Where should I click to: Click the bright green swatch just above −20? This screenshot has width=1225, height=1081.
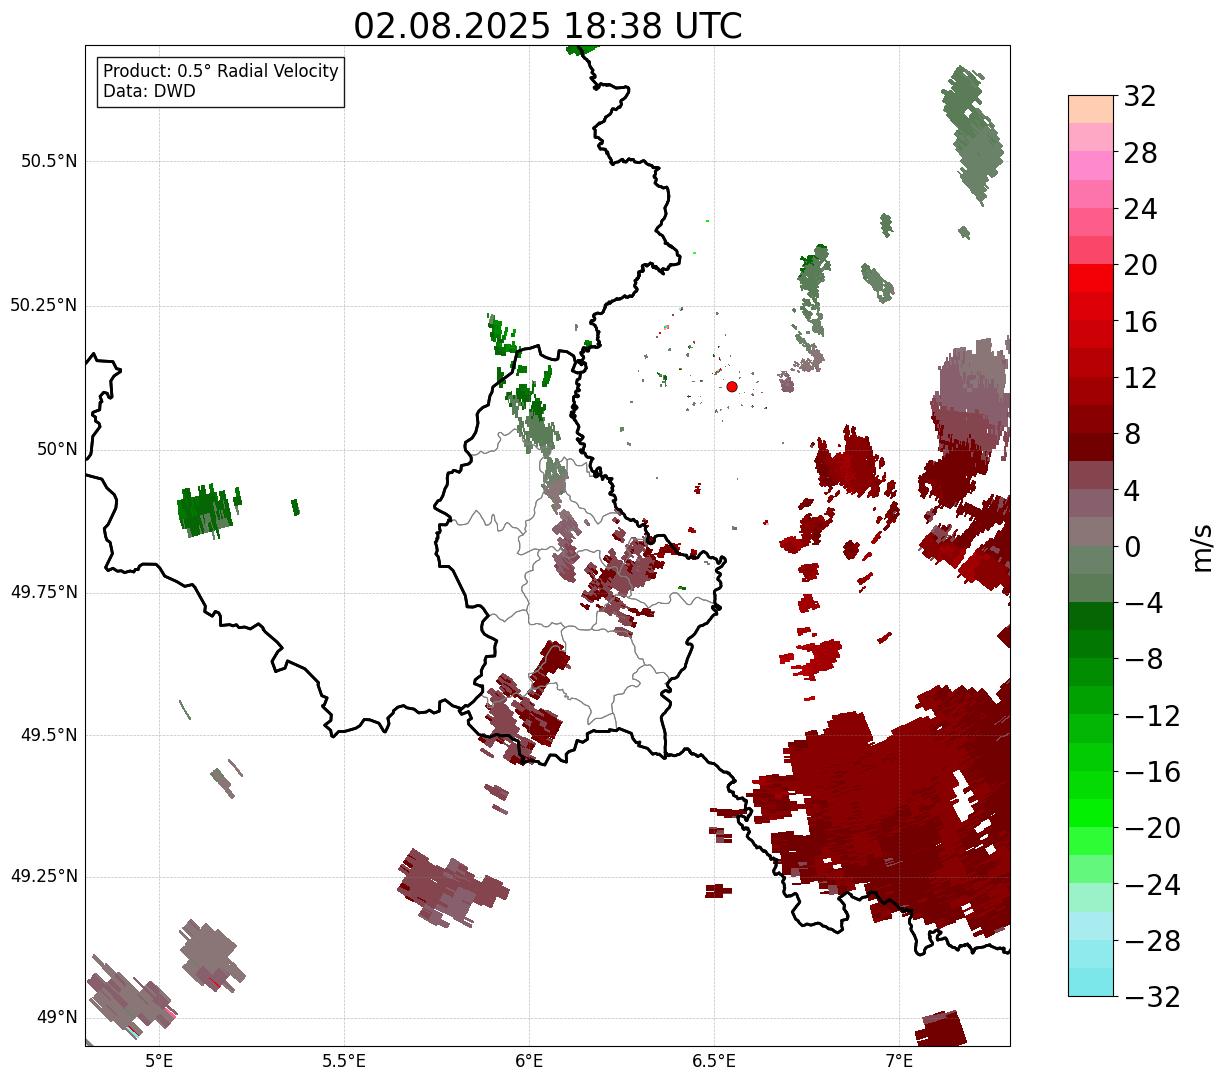(x=1091, y=814)
